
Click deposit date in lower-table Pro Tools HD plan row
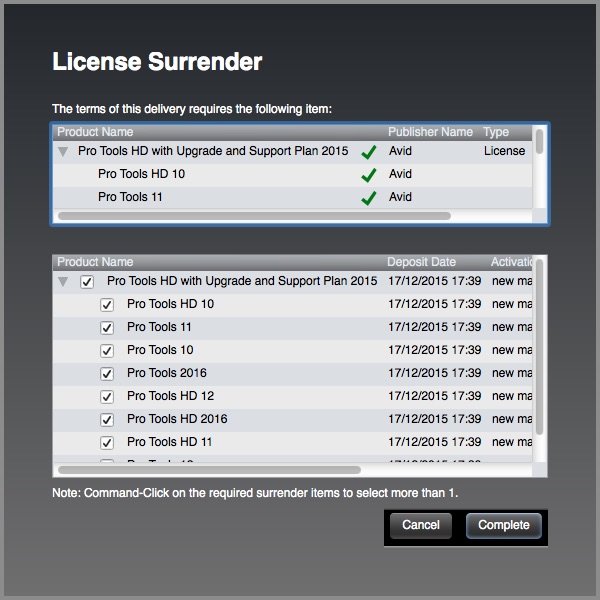coord(435,281)
